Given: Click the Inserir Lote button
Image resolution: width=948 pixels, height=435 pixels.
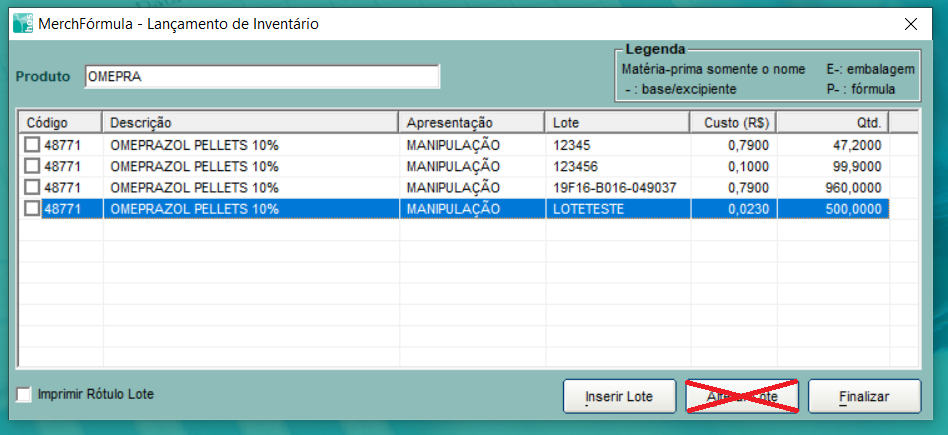Looking at the screenshot, I should (x=619, y=397).
